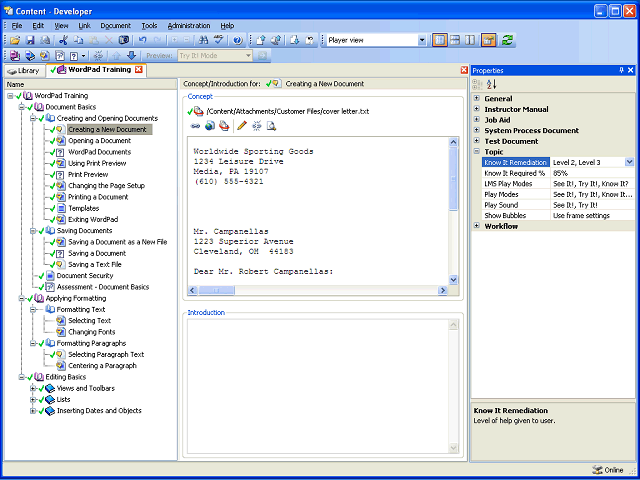Switch to the Library tab
The width and height of the screenshot is (640, 480).
23,71
